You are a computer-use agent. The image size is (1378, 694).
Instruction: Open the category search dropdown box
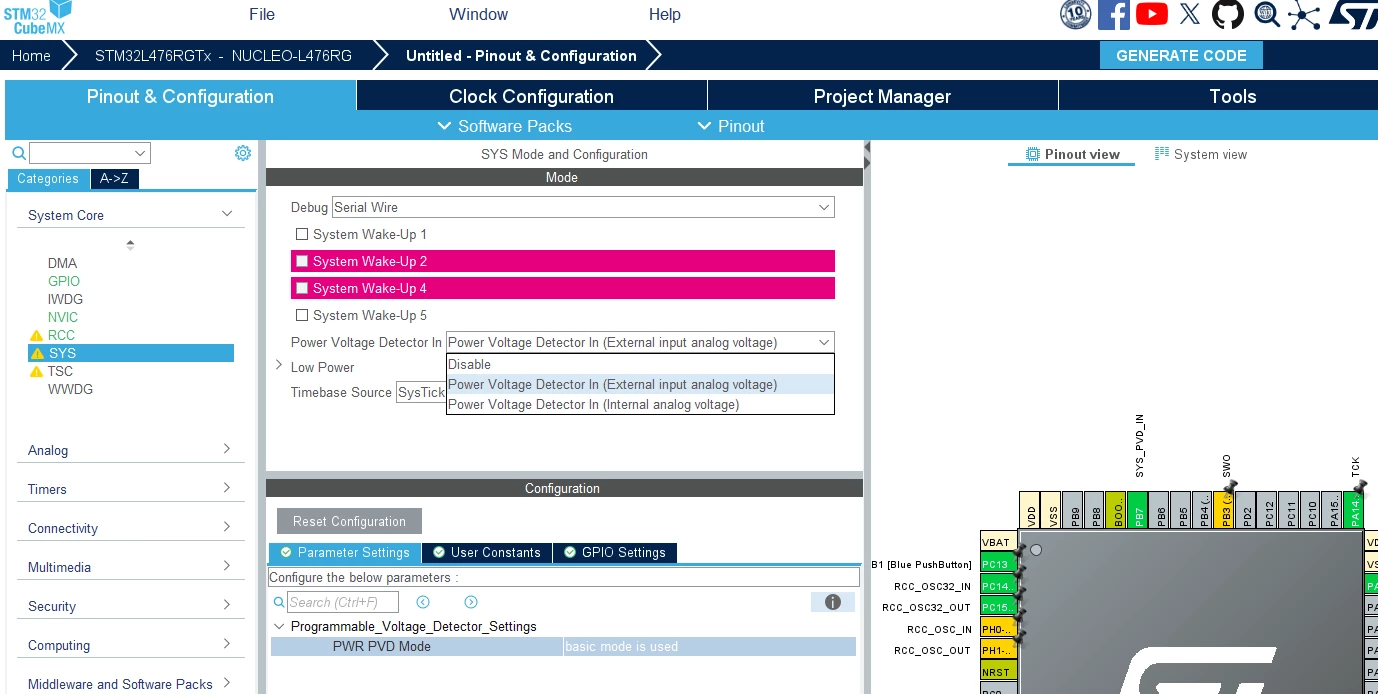90,153
